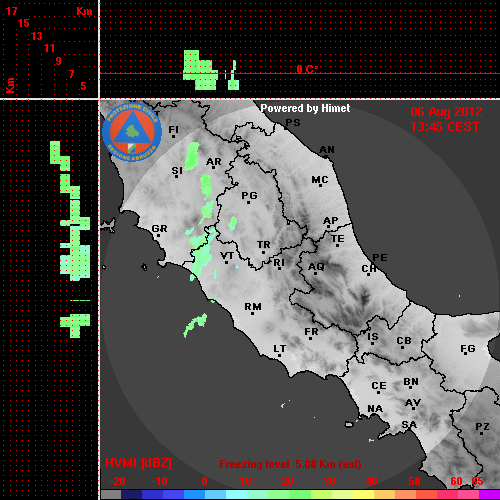Screen dimensions: 500x500
Task: Click the '65' dBZ scale value
Action: coord(477,481)
